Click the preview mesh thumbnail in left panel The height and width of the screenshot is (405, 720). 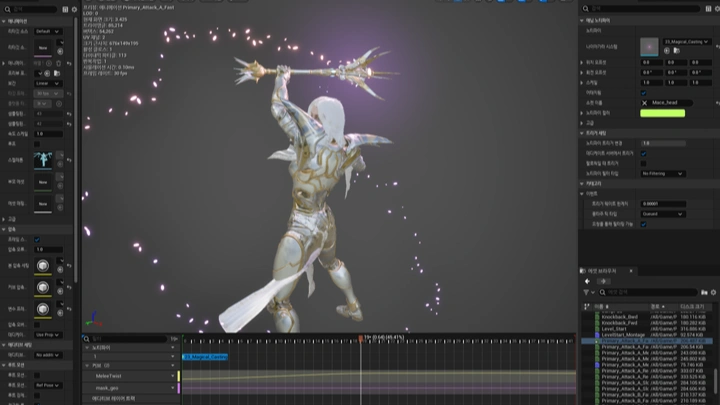[44, 160]
